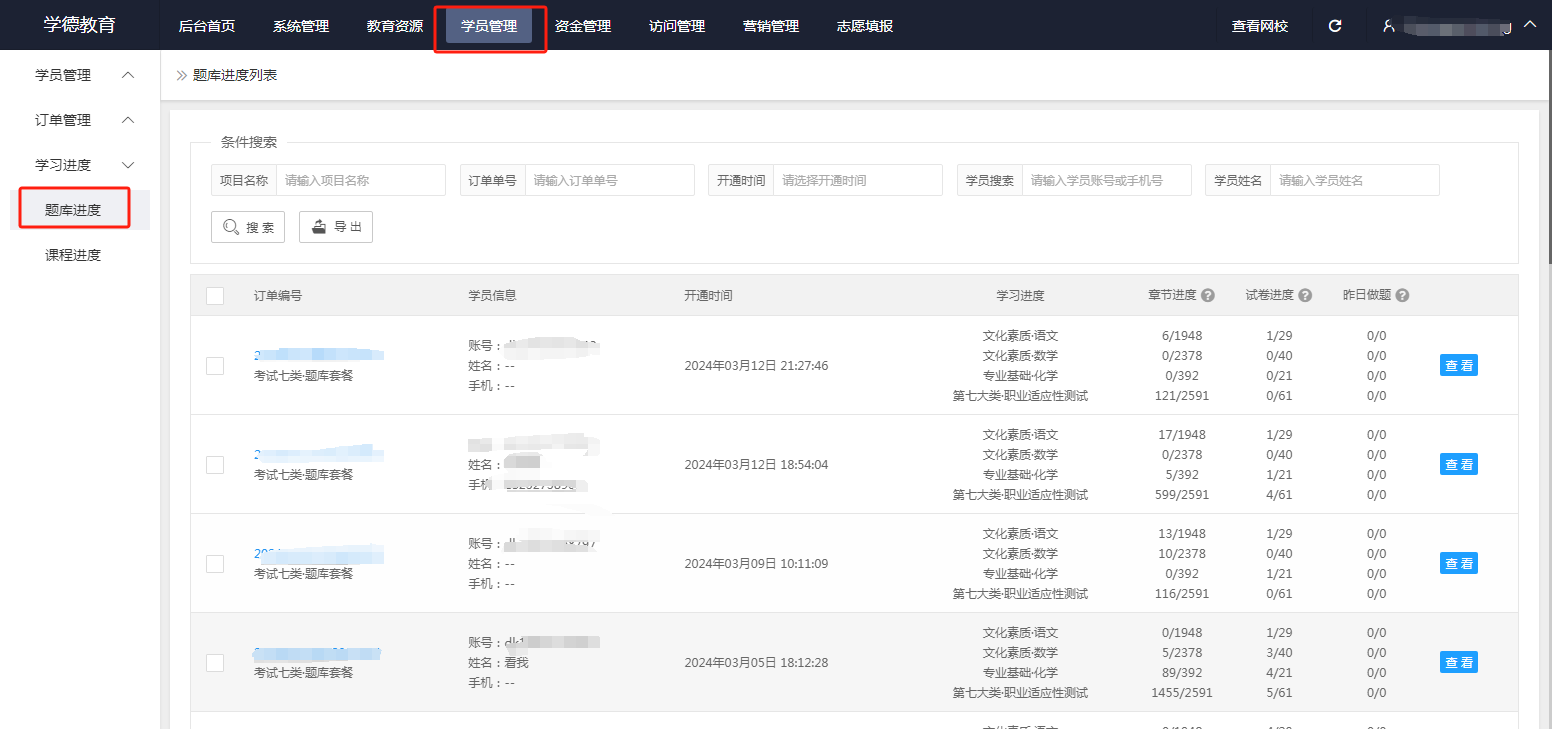Click the 订单编号 column header
Viewport: 1552px width, 729px height.
click(278, 296)
